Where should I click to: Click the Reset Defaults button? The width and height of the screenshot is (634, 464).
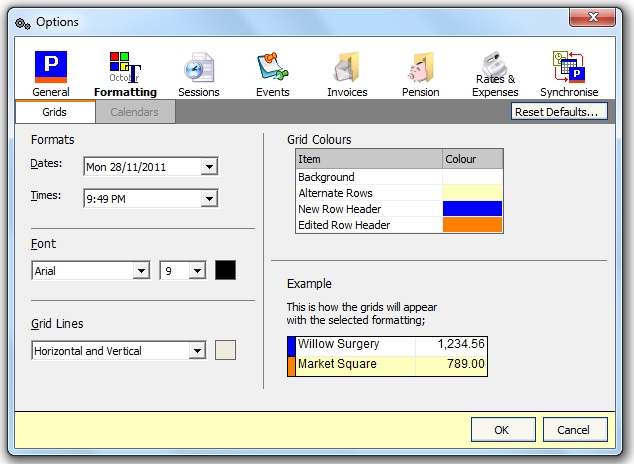click(x=559, y=112)
